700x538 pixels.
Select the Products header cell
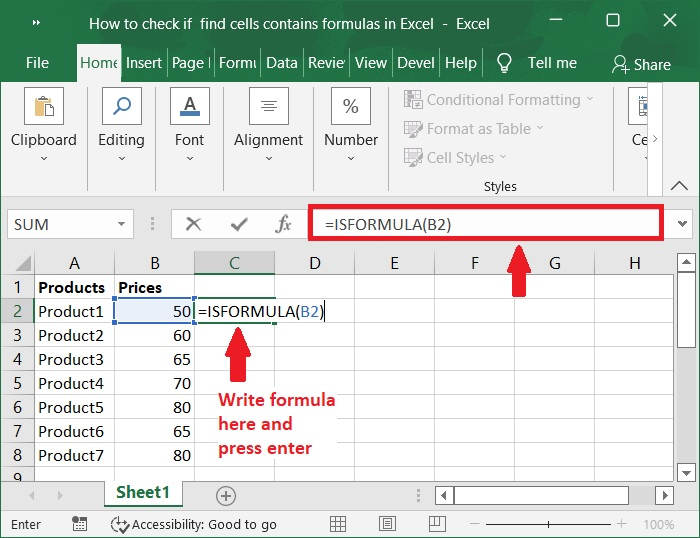[75, 287]
